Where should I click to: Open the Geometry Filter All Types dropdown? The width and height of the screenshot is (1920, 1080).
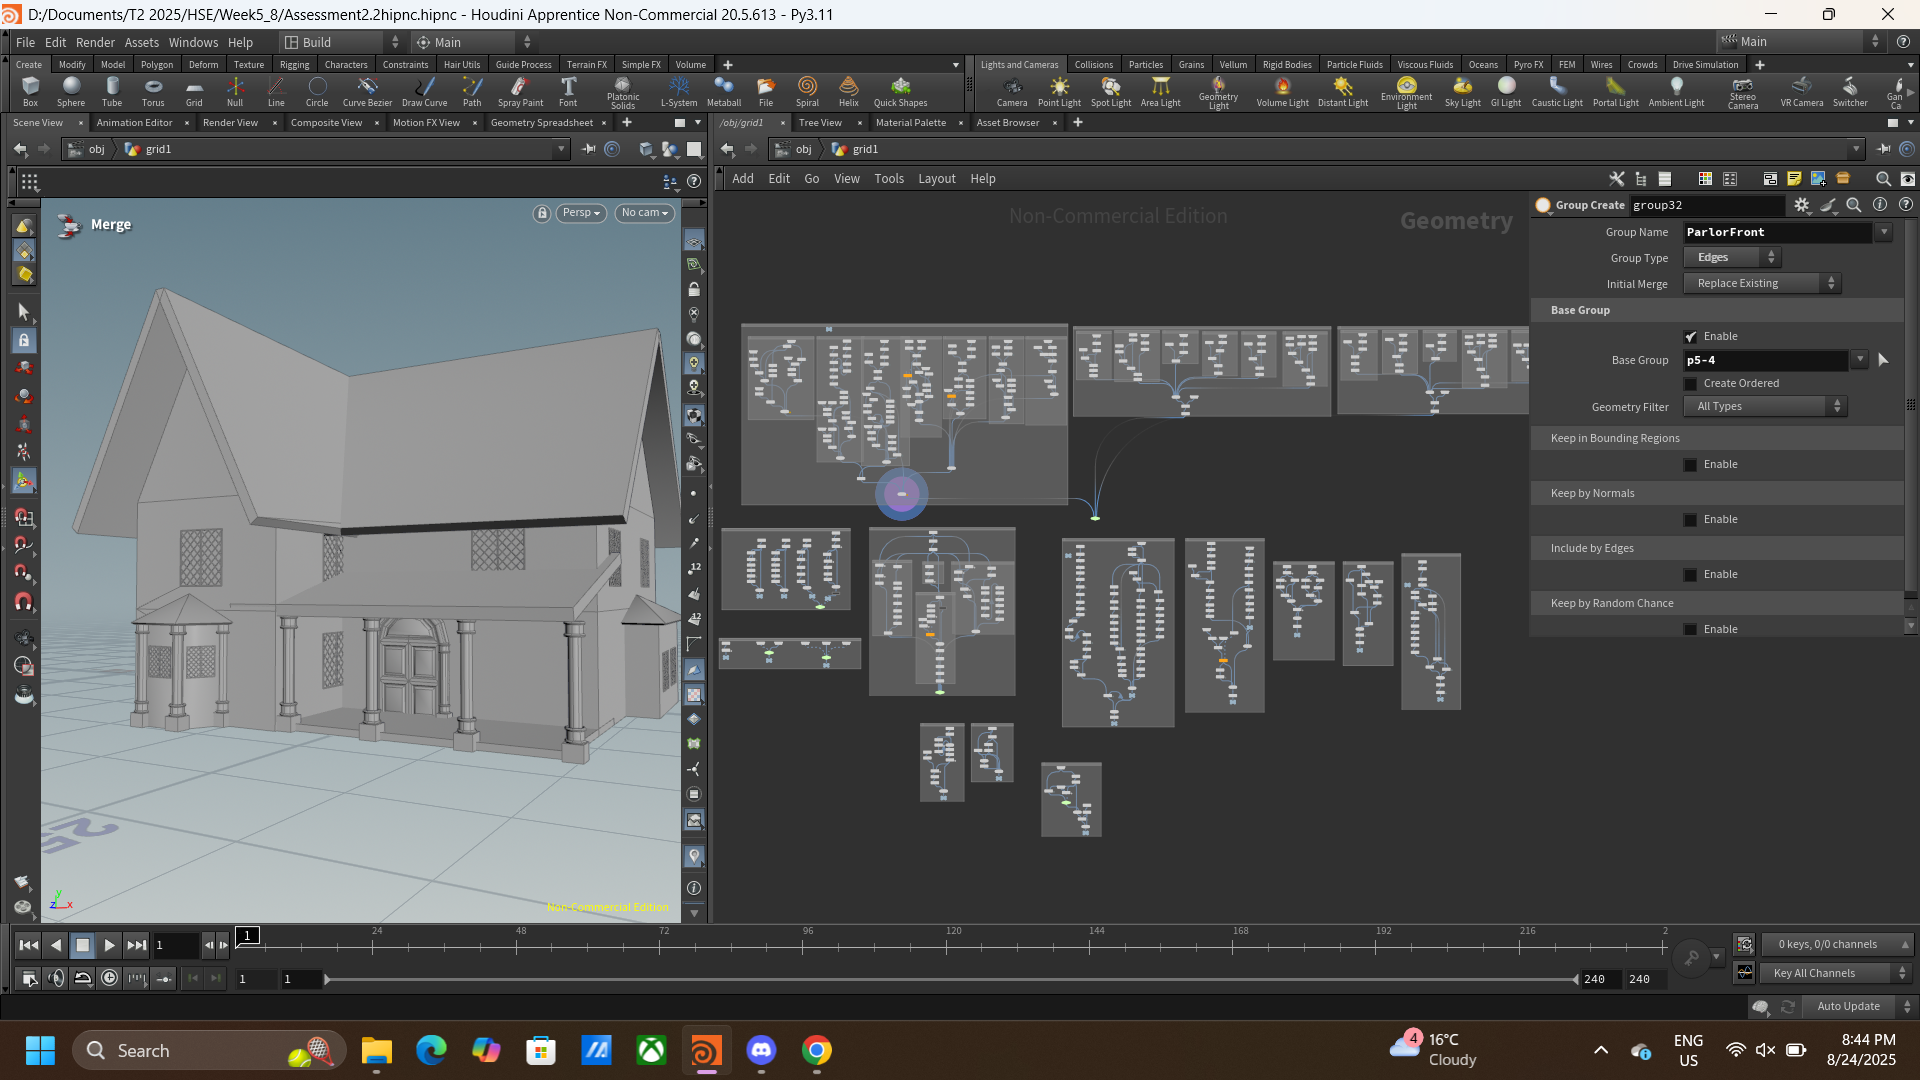point(1765,407)
